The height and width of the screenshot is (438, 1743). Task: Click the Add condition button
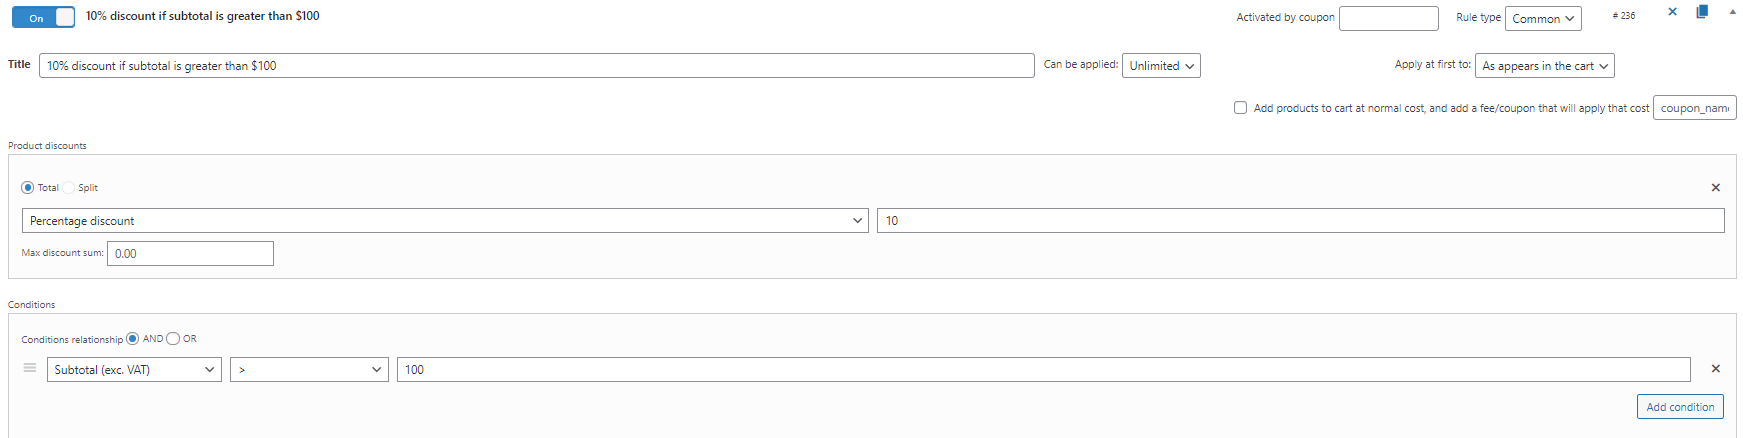[1680, 407]
